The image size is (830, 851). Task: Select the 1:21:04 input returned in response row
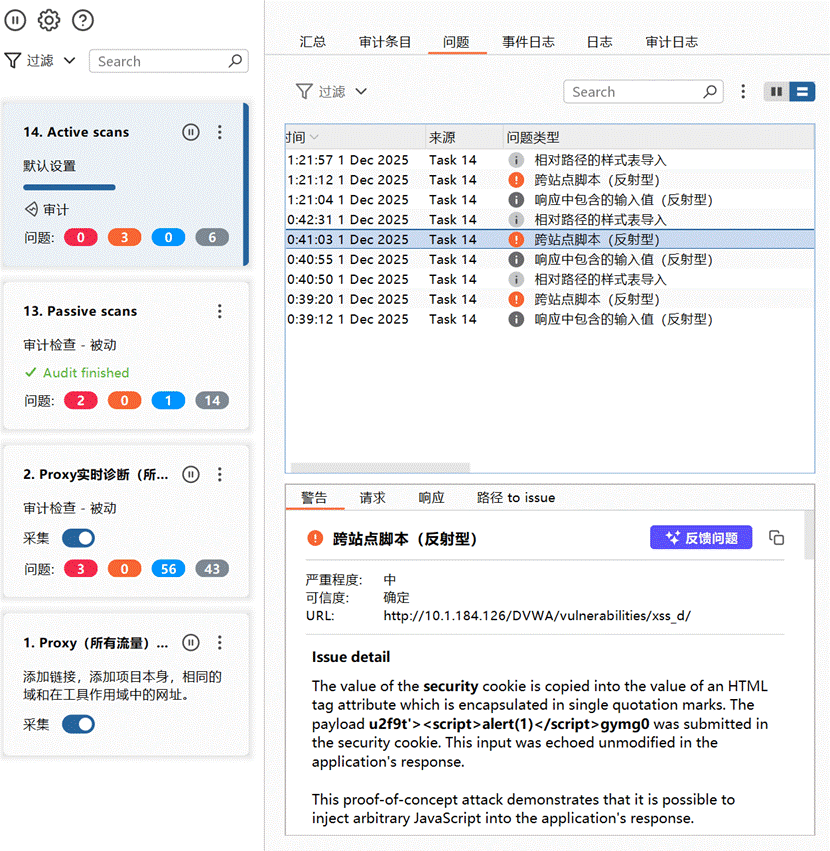coord(550,200)
